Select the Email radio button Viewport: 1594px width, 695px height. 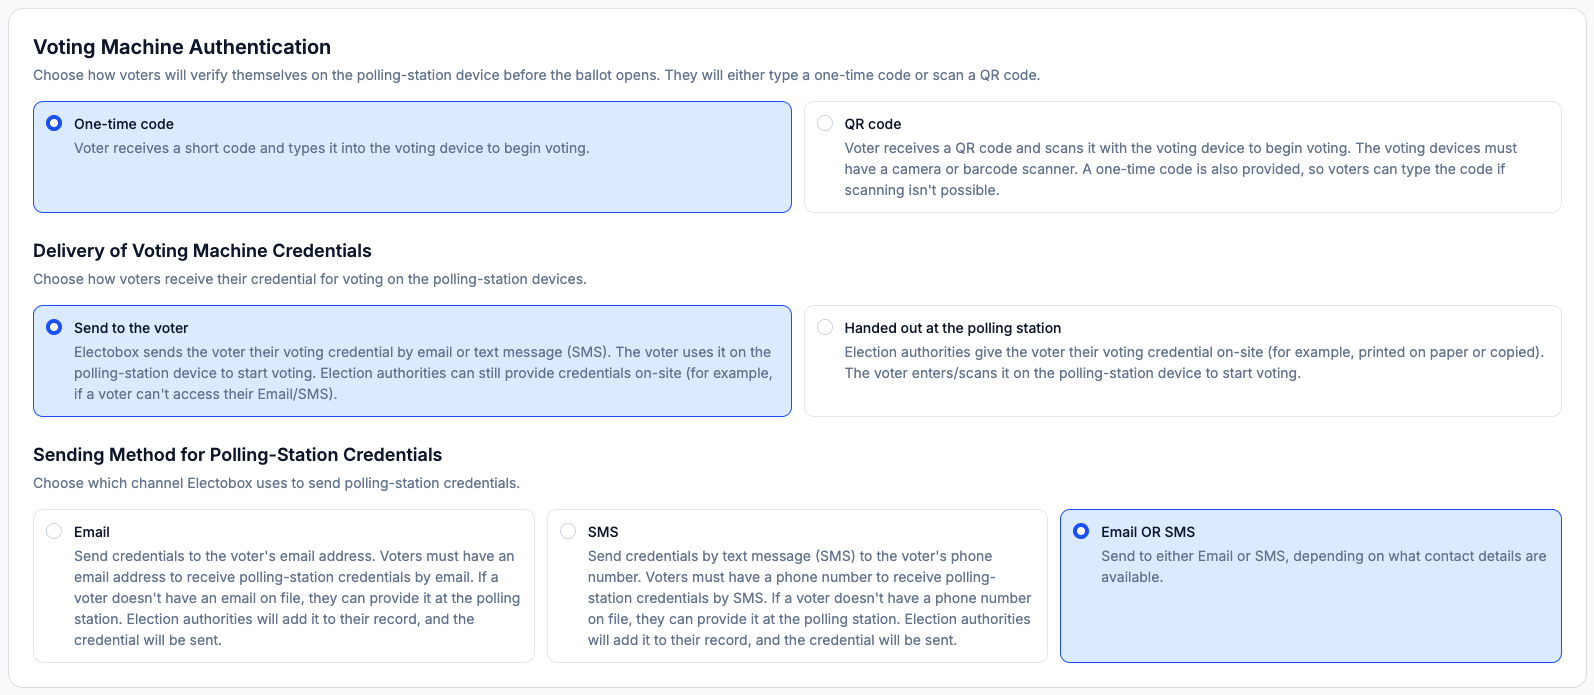point(56,531)
